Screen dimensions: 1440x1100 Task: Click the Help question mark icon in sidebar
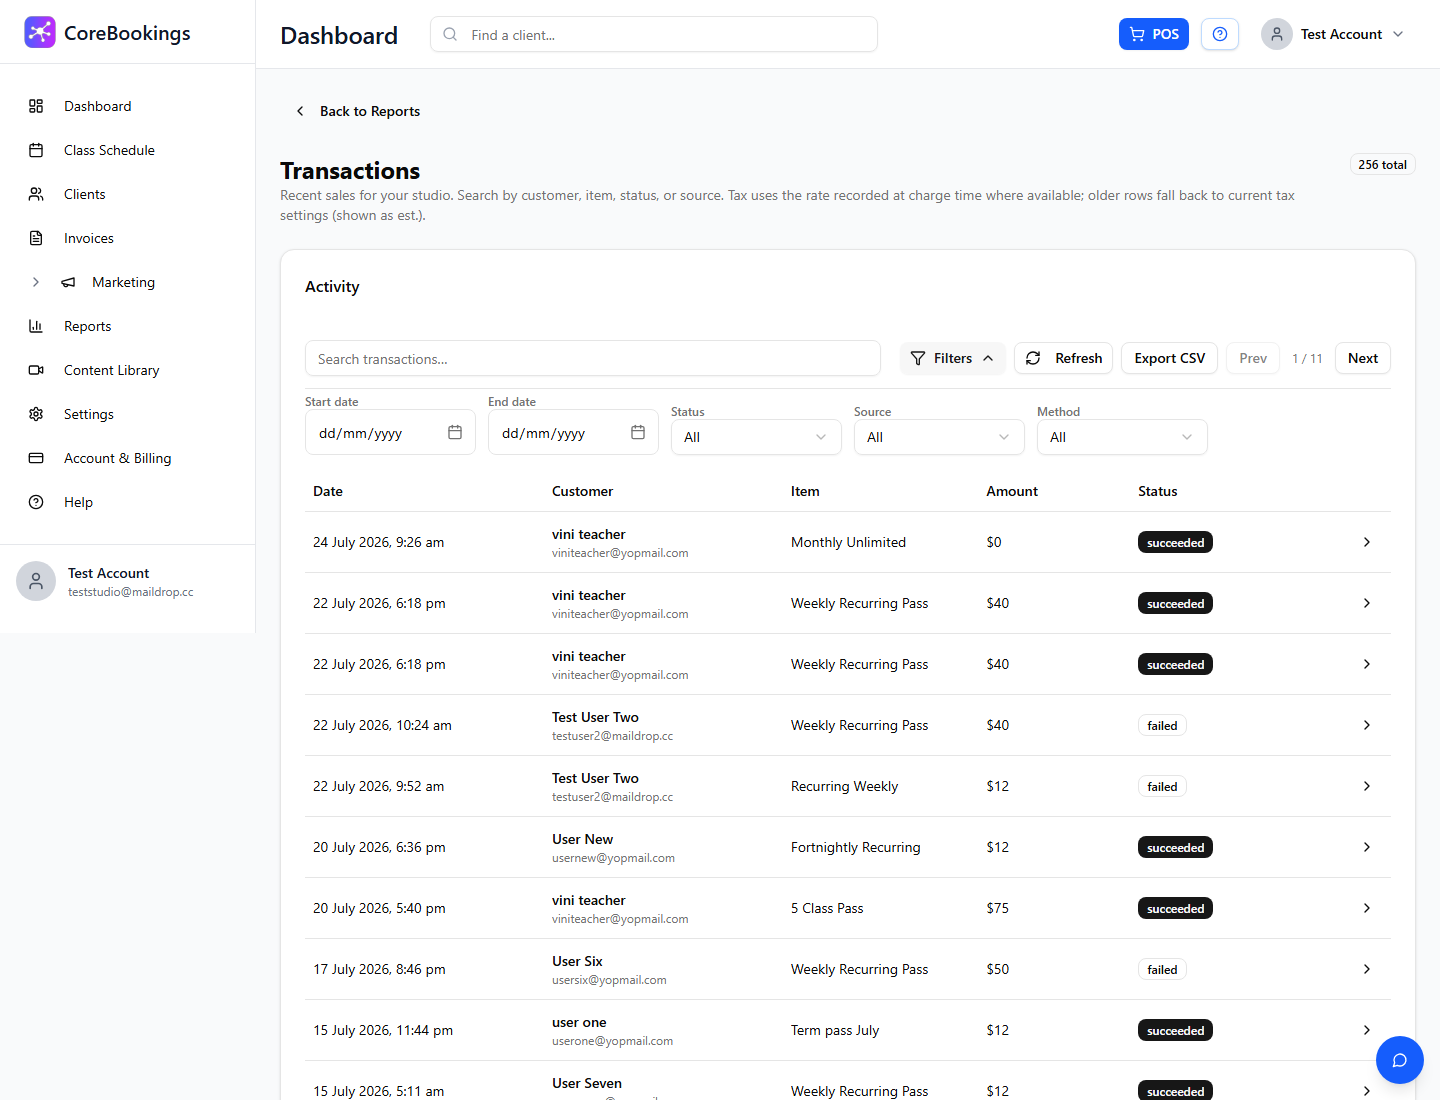pyautogui.click(x=36, y=502)
